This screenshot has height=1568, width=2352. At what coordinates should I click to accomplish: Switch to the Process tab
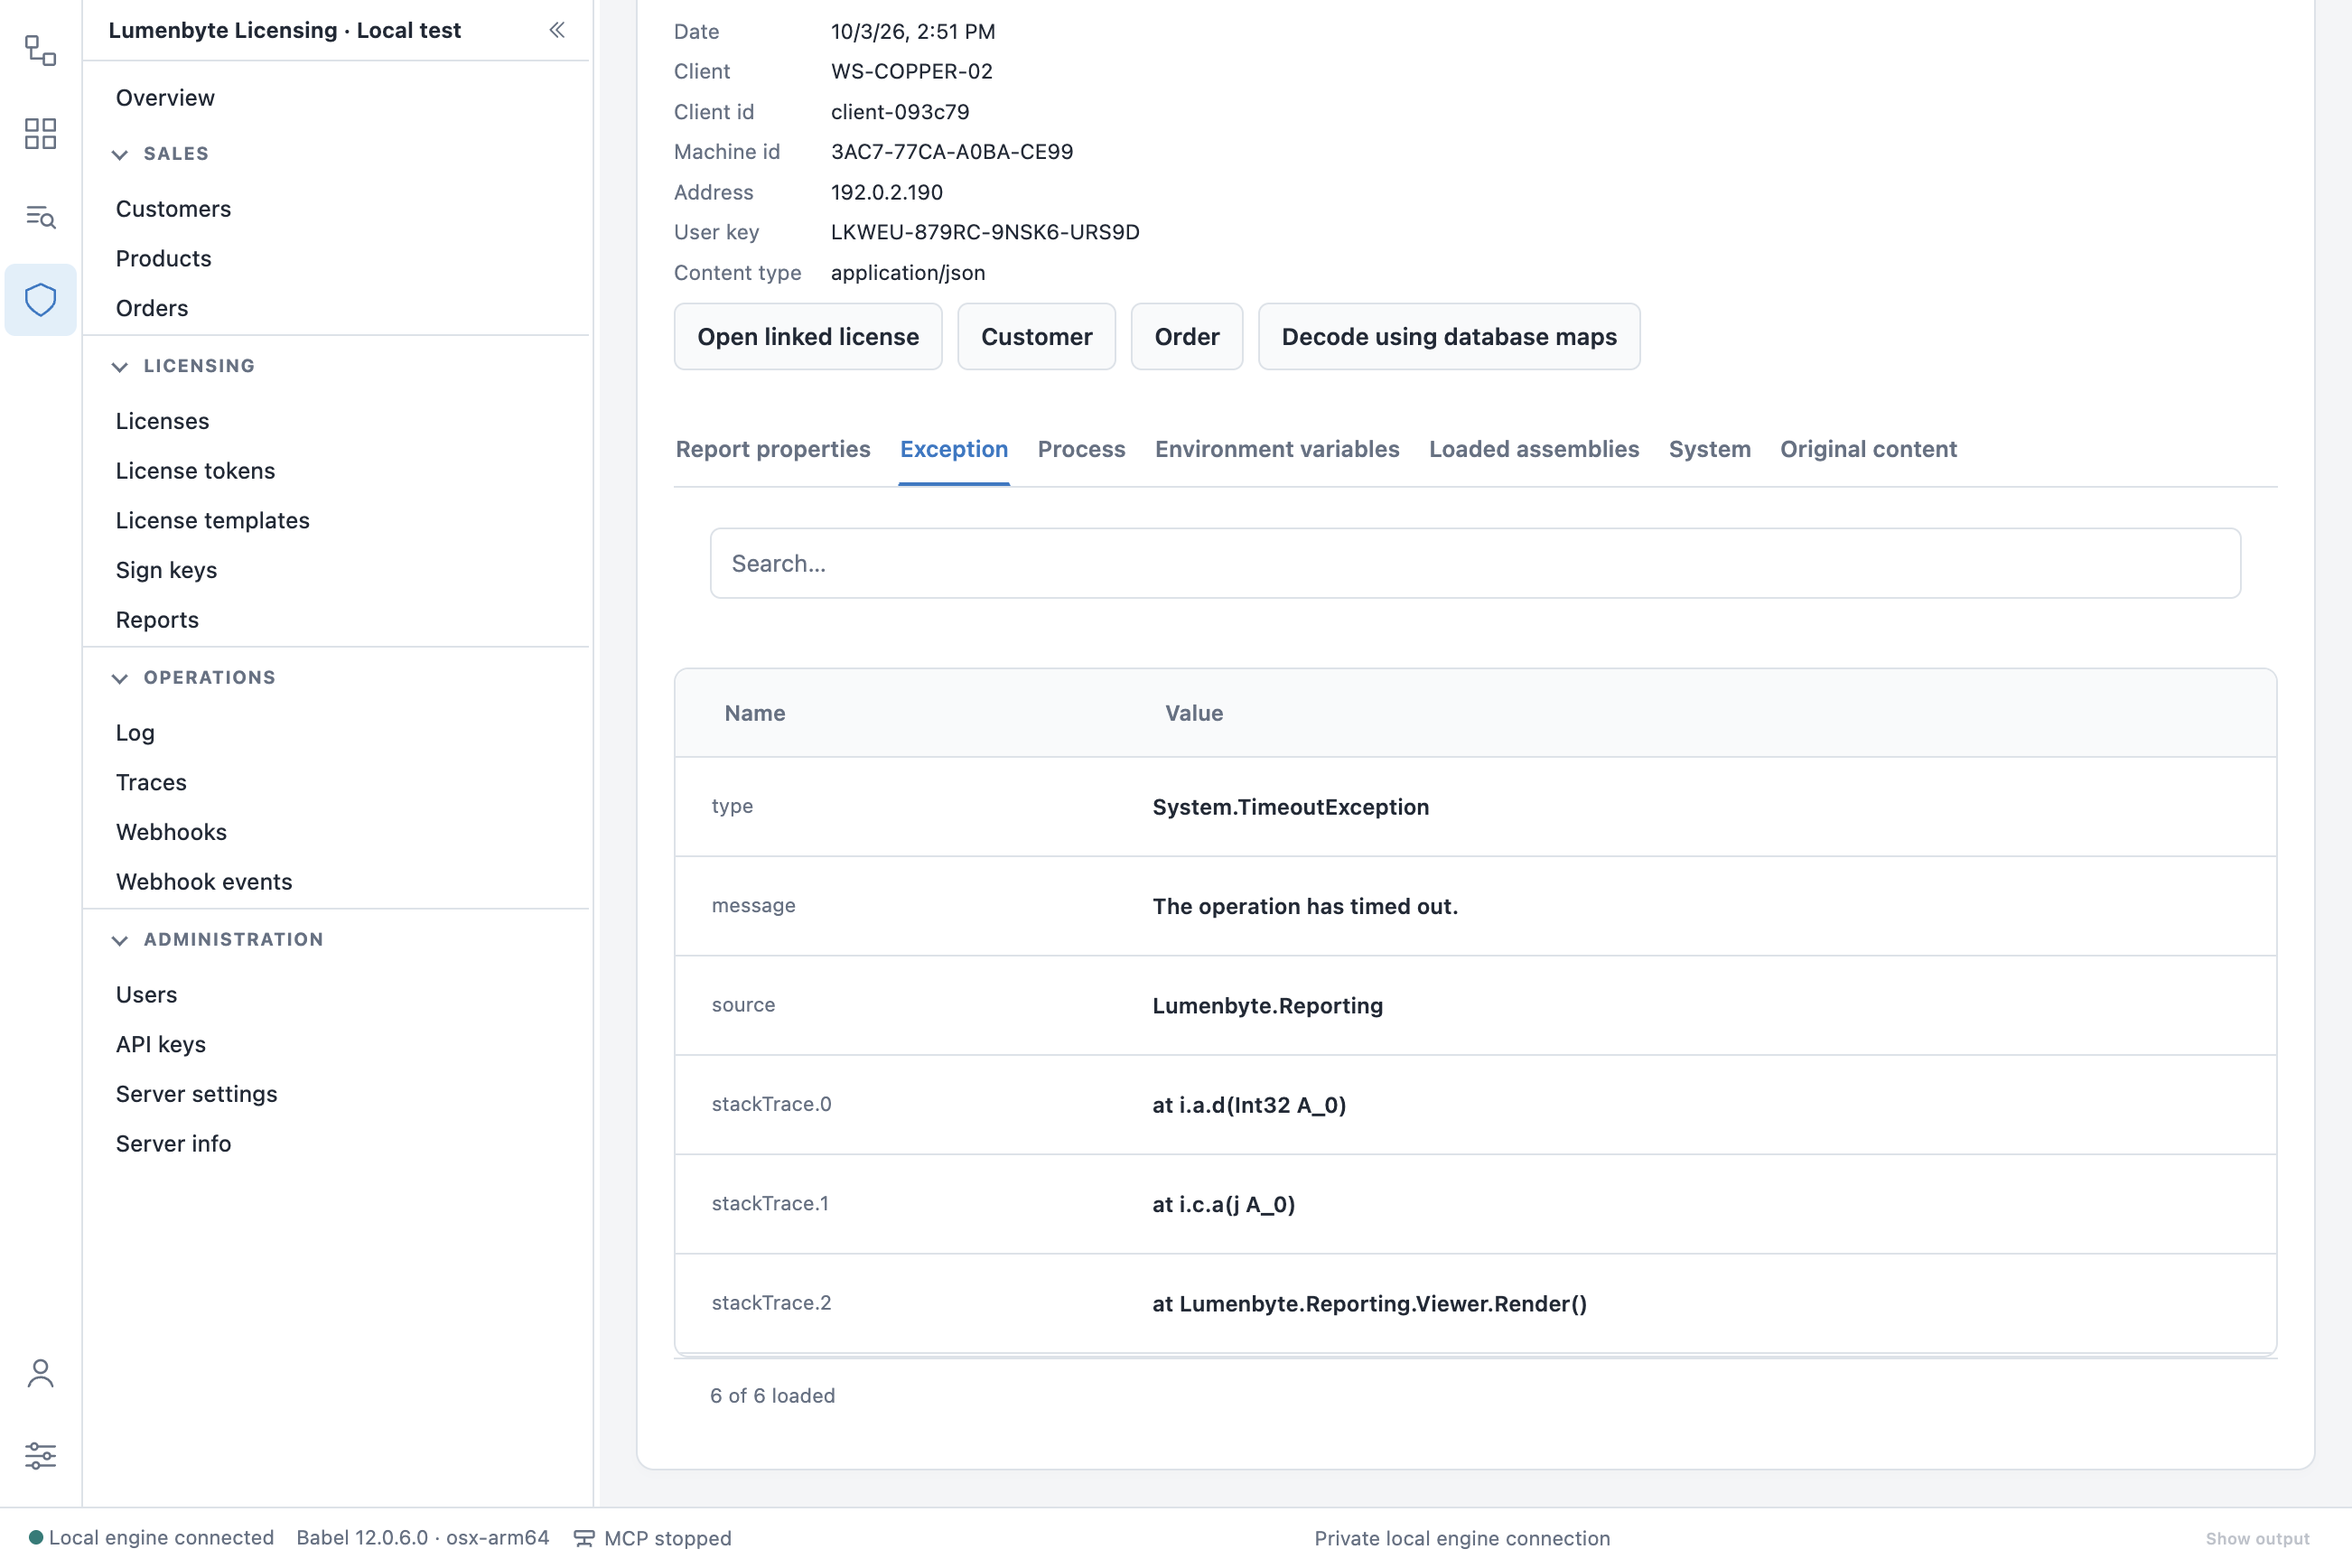point(1081,449)
